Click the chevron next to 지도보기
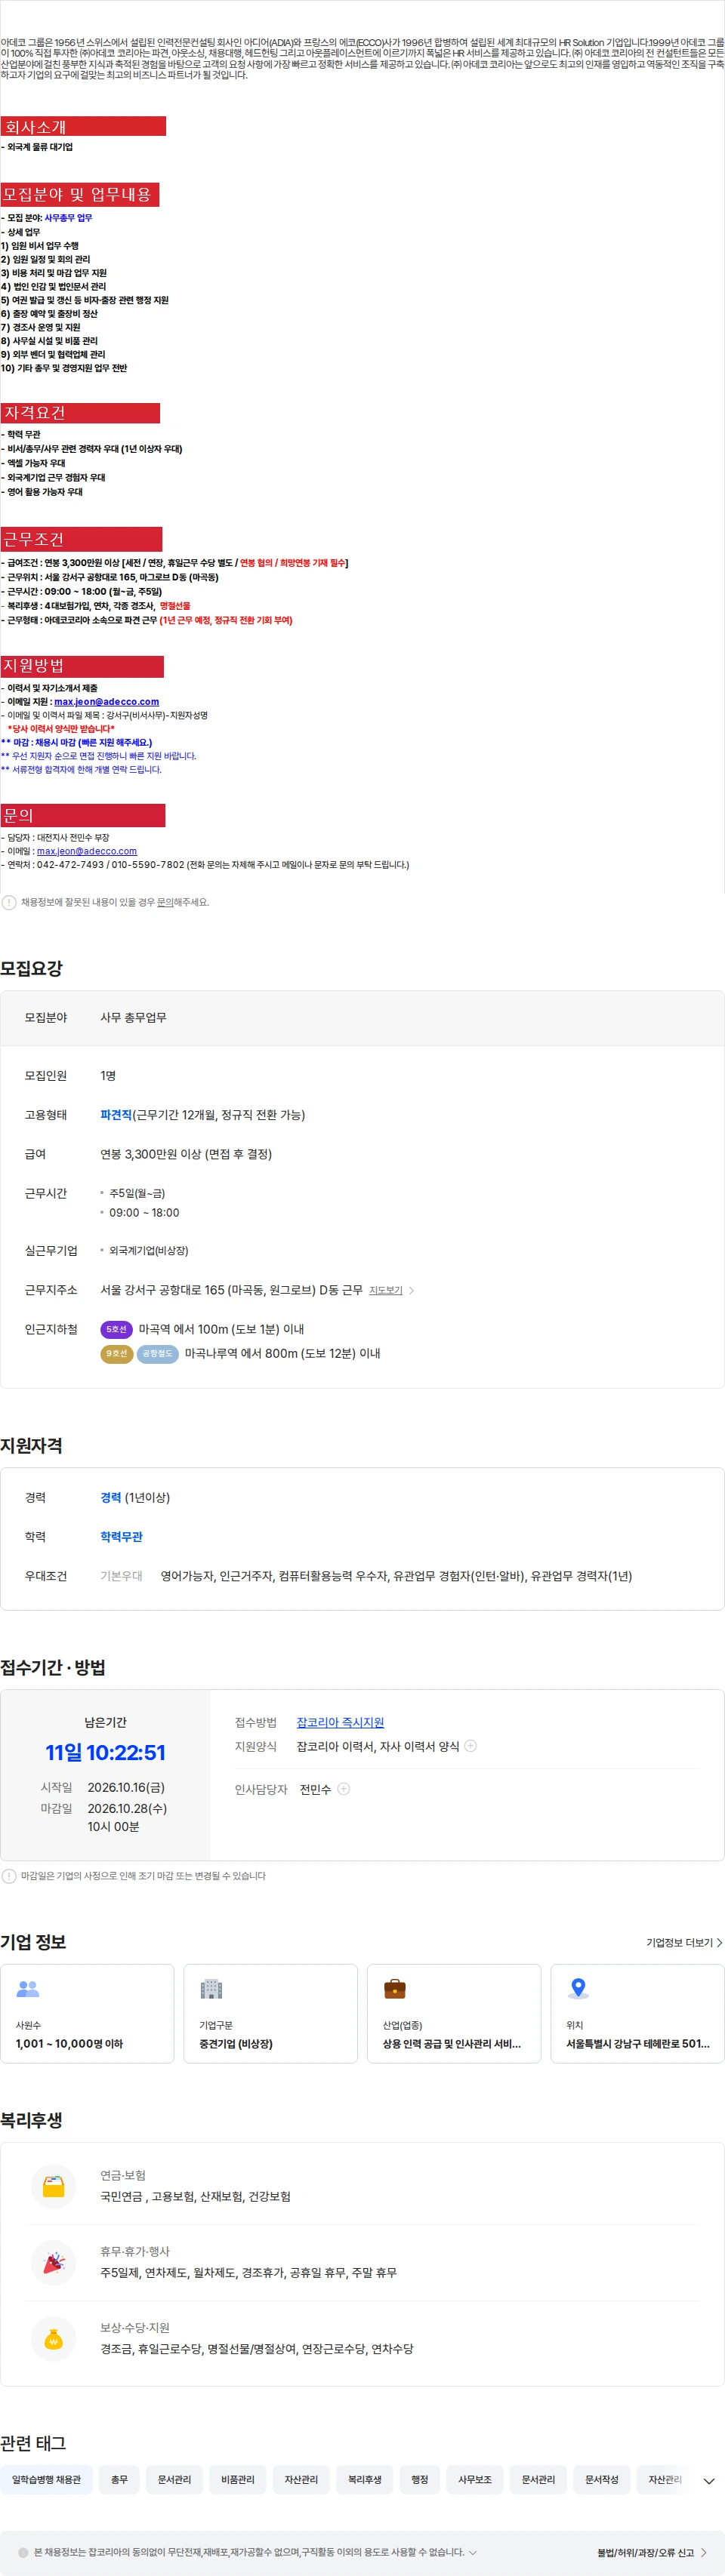 (411, 1290)
